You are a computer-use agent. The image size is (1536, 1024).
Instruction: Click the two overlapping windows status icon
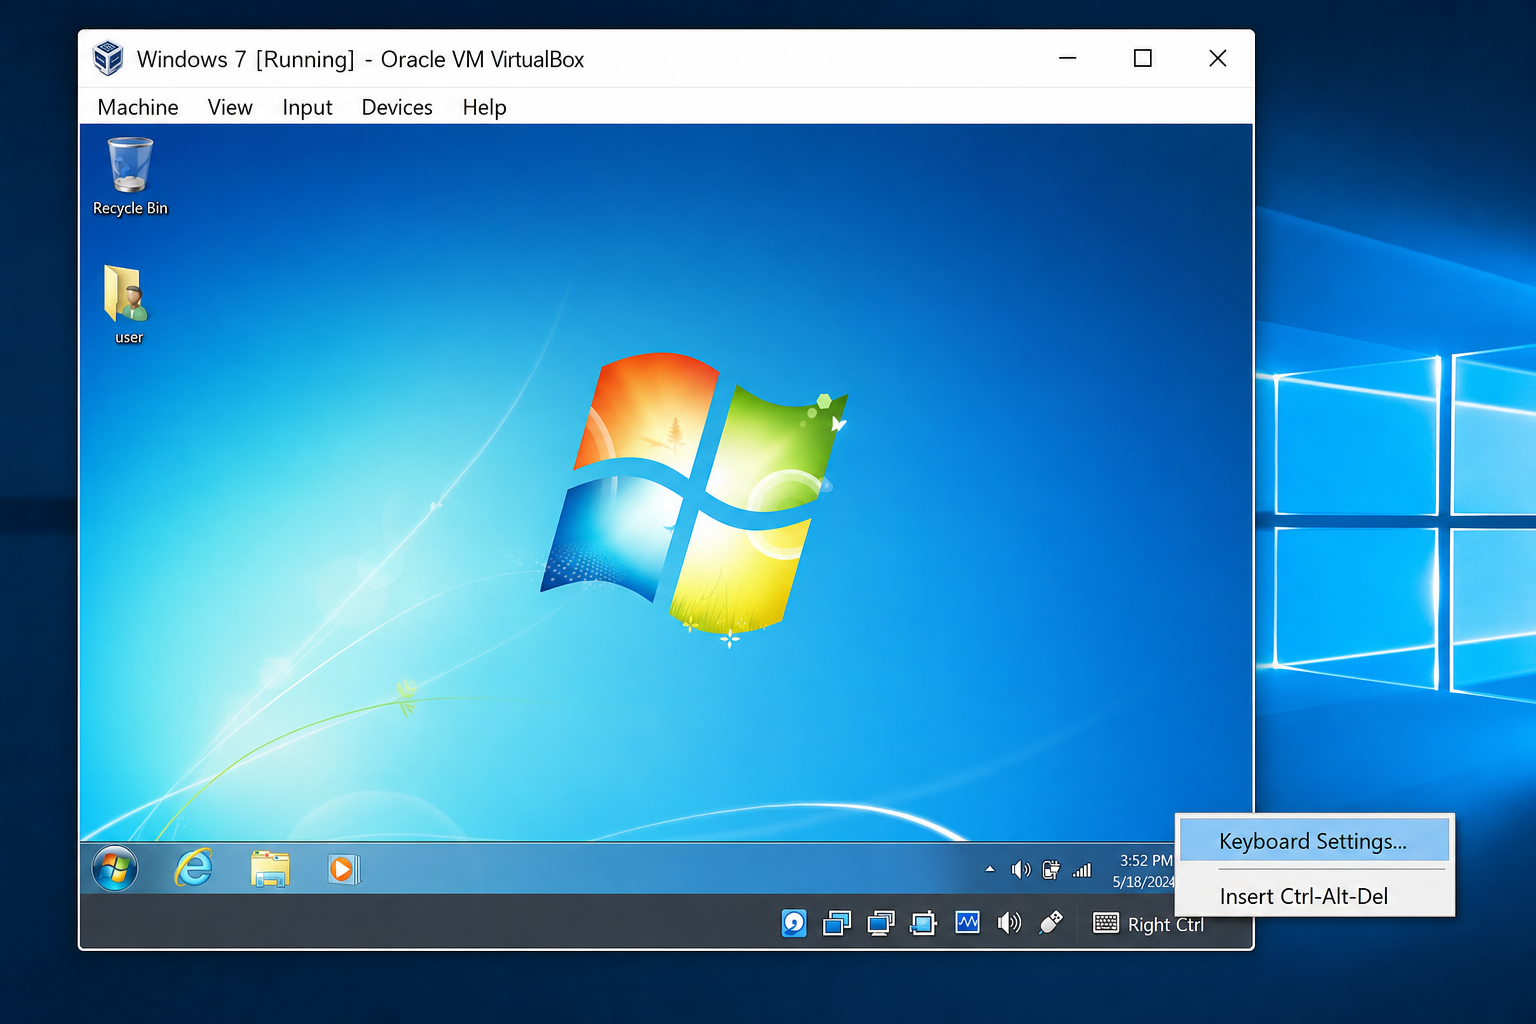click(x=837, y=923)
